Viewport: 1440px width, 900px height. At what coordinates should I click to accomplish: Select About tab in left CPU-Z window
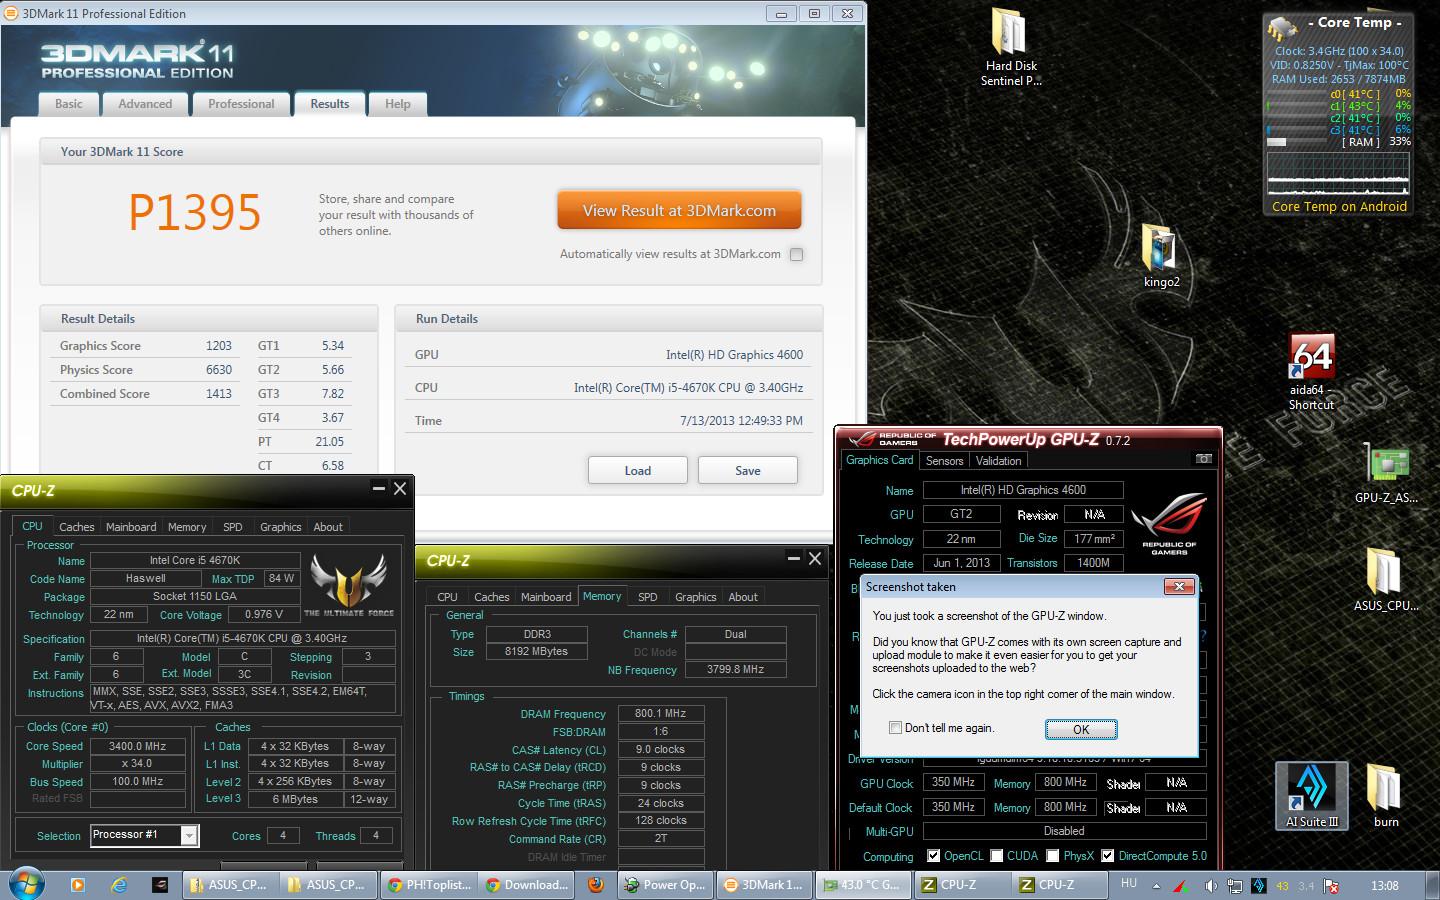[x=328, y=527]
